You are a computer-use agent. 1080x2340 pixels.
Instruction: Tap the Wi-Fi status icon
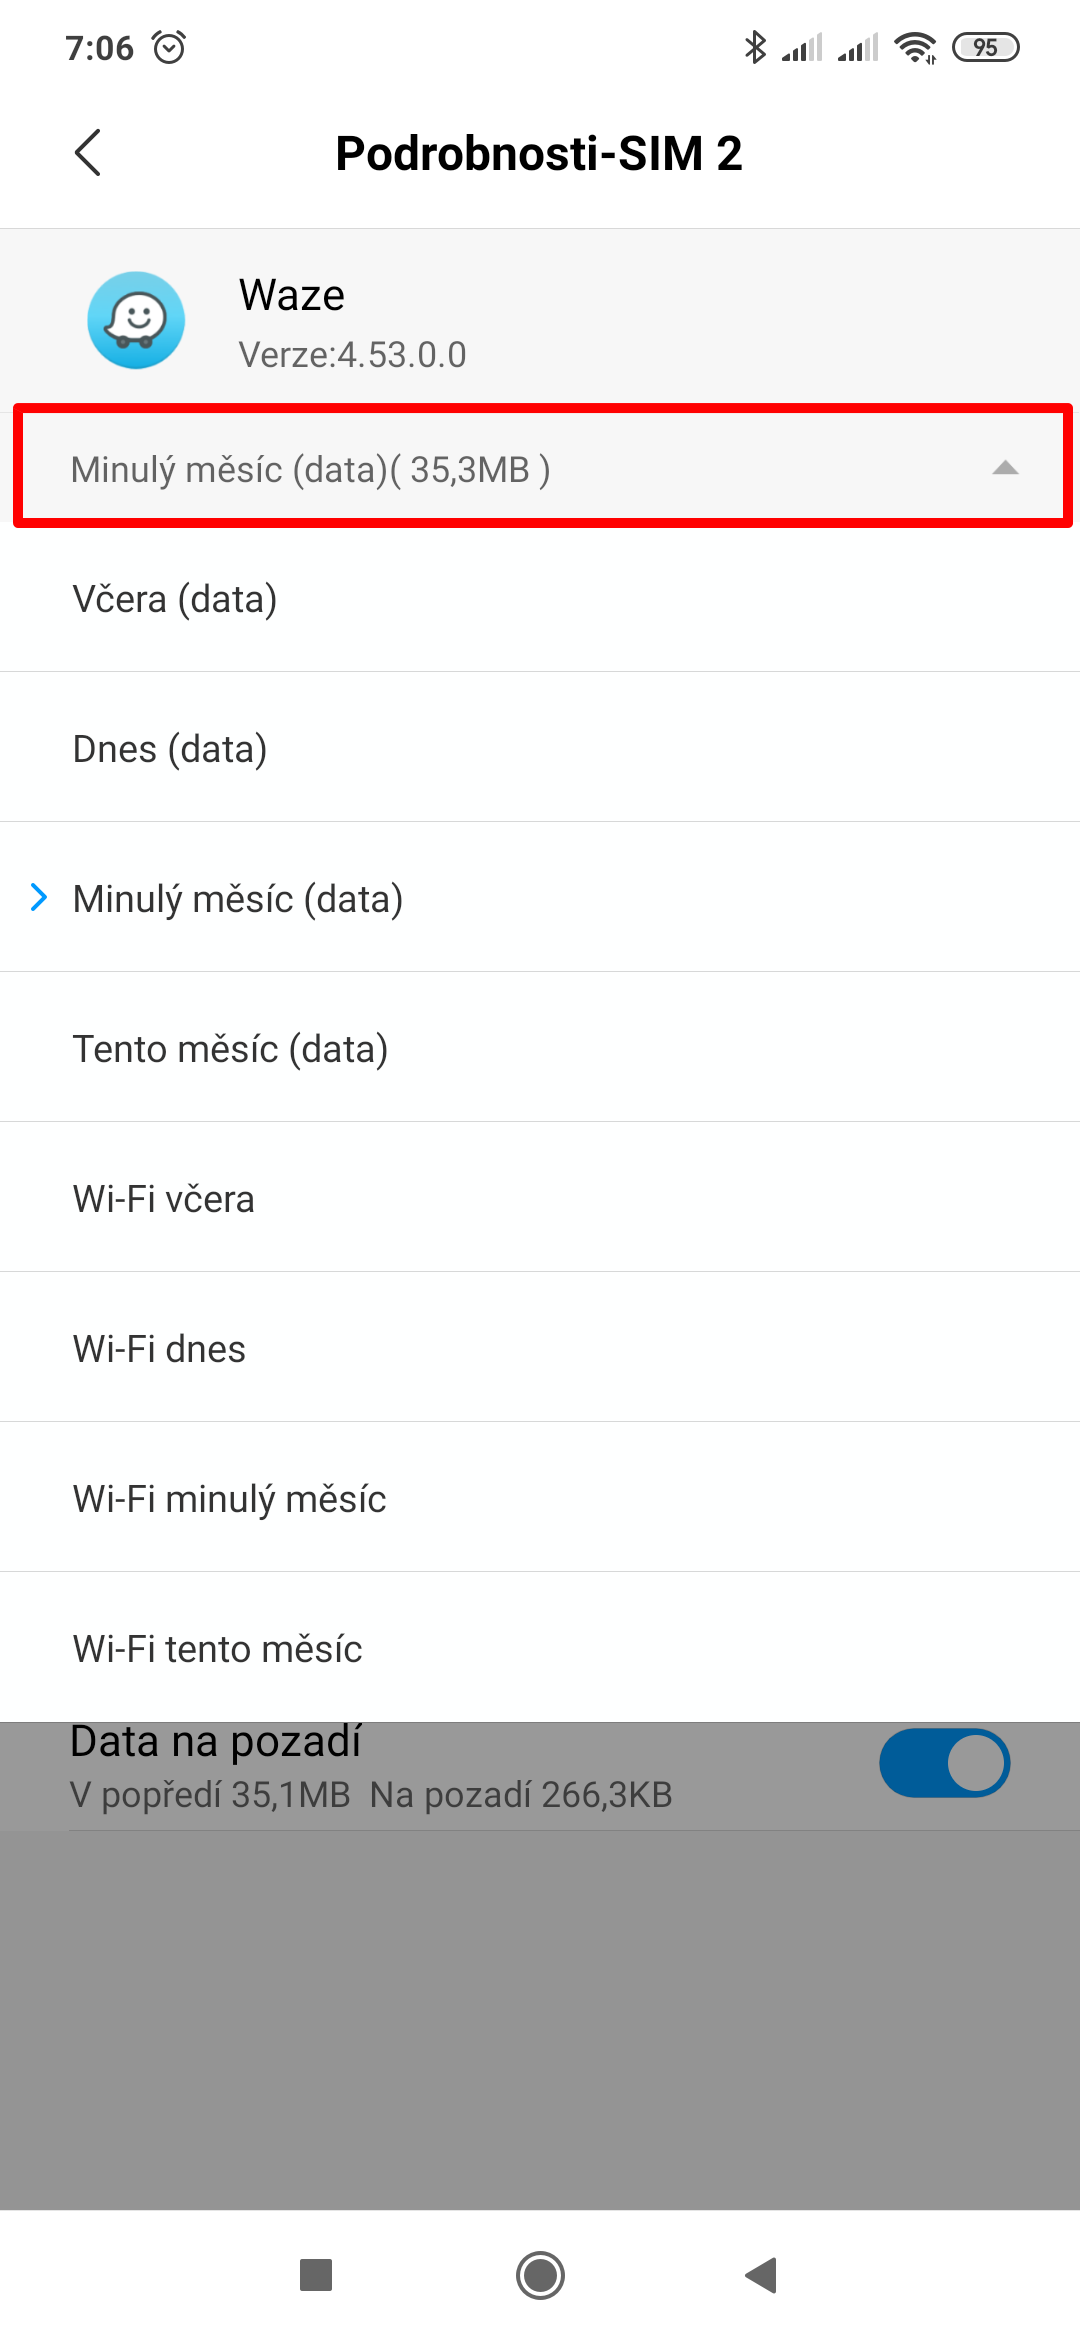(x=915, y=47)
